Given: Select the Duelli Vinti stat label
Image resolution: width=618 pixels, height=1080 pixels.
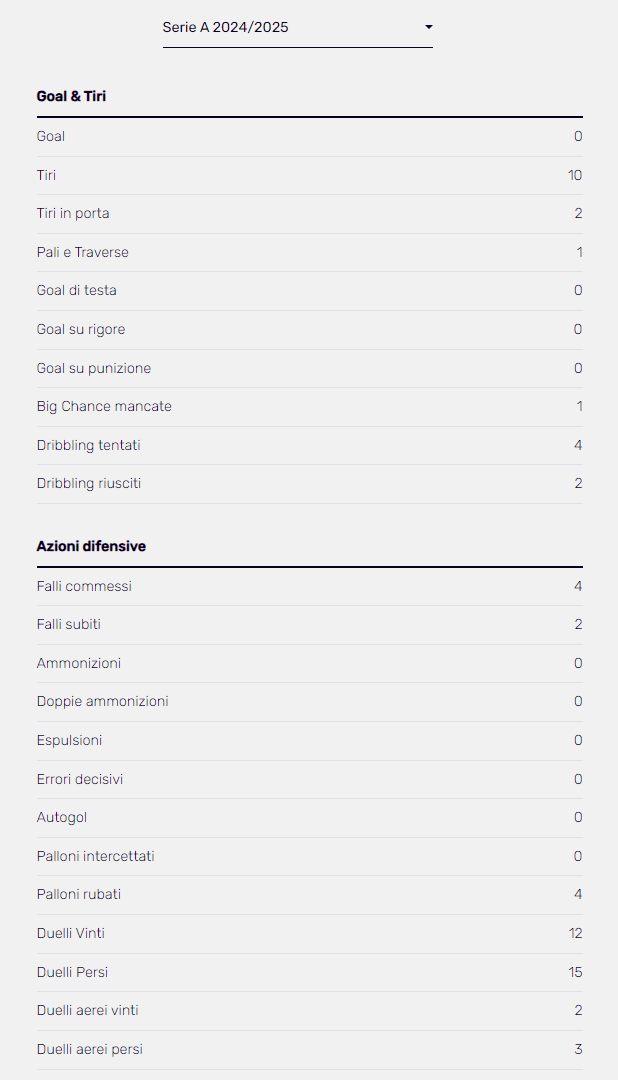Looking at the screenshot, I should tap(71, 933).
